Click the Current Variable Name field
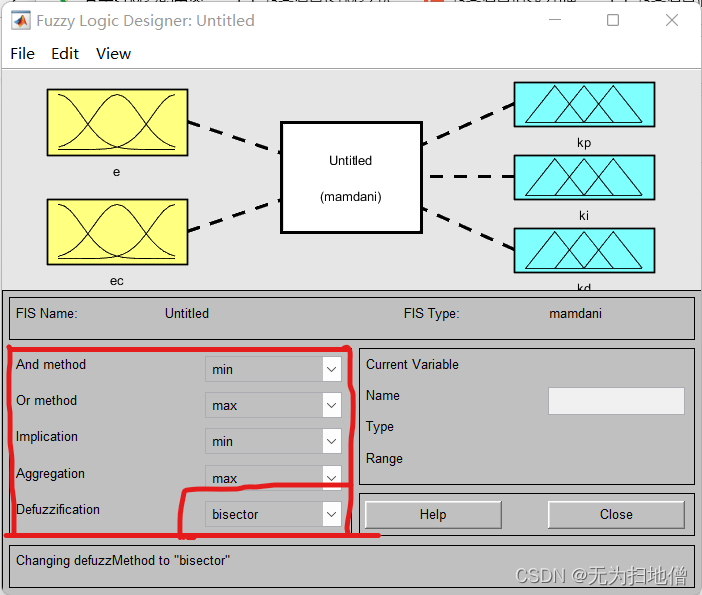 616,401
